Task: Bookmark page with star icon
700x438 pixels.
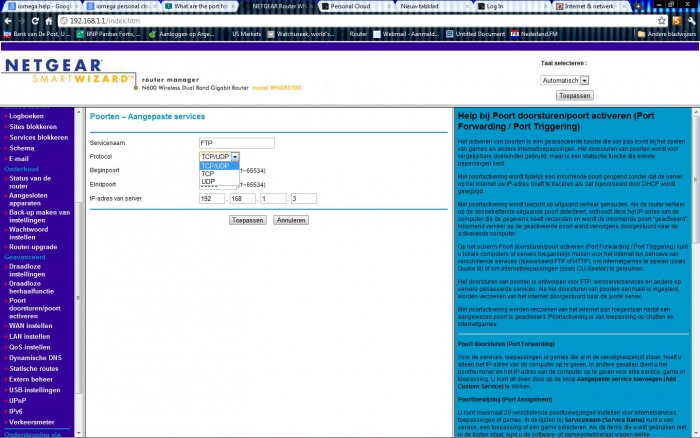Action: tap(662, 21)
